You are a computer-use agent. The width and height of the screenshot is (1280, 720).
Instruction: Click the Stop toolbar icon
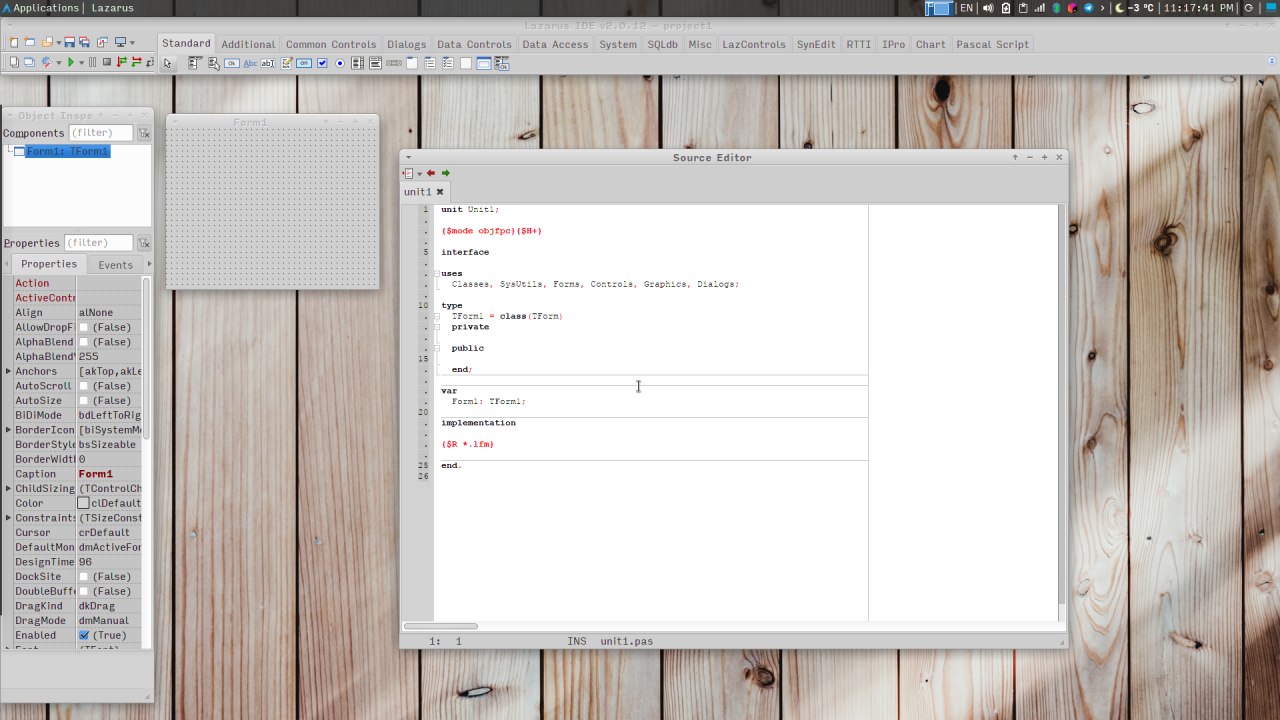[x=107, y=62]
